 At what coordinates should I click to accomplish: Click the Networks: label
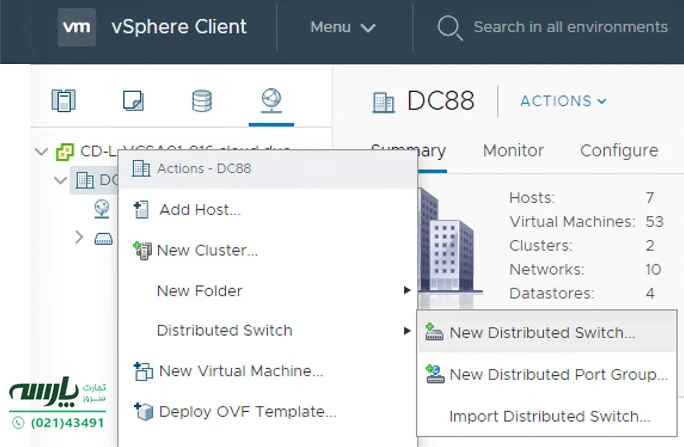click(x=547, y=270)
